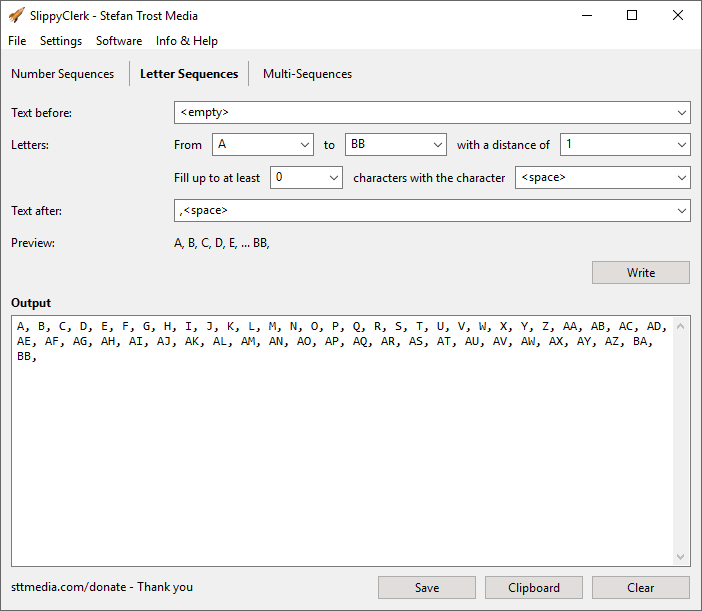Click the 'characters with the character' label
Viewport: 702px width, 611px height.
(x=429, y=178)
